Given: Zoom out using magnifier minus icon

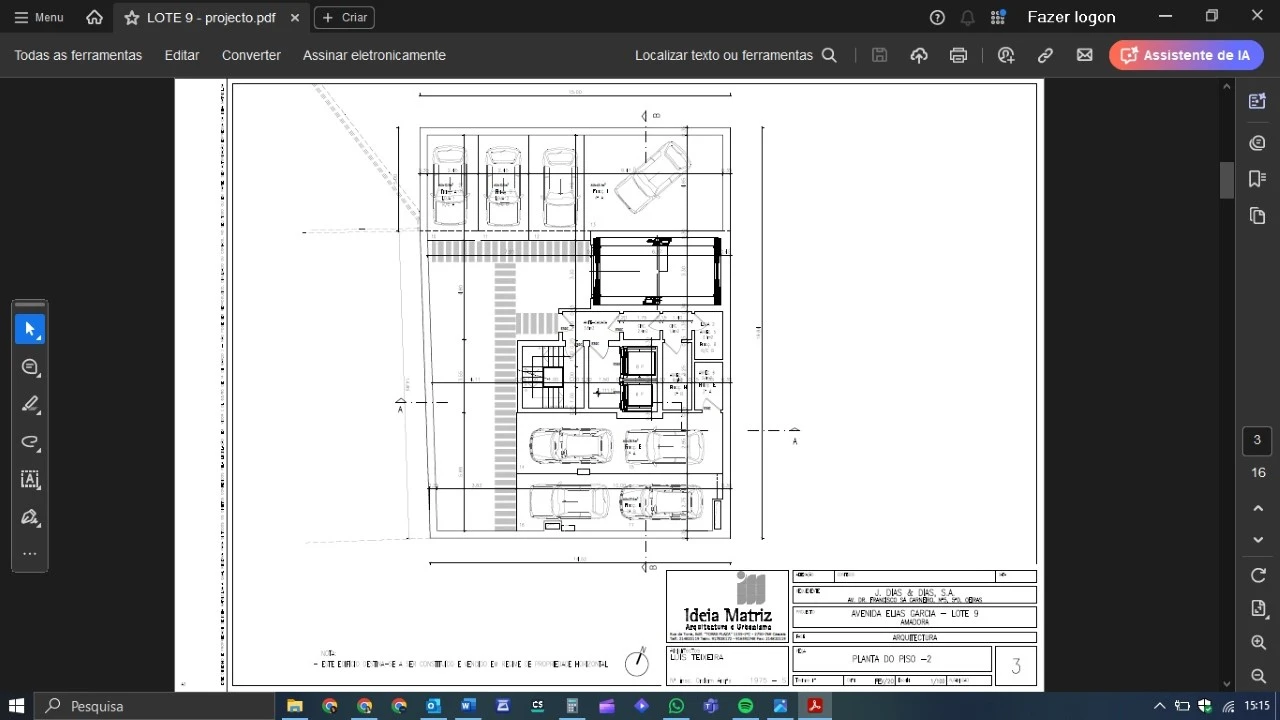Looking at the screenshot, I should [x=1258, y=677].
